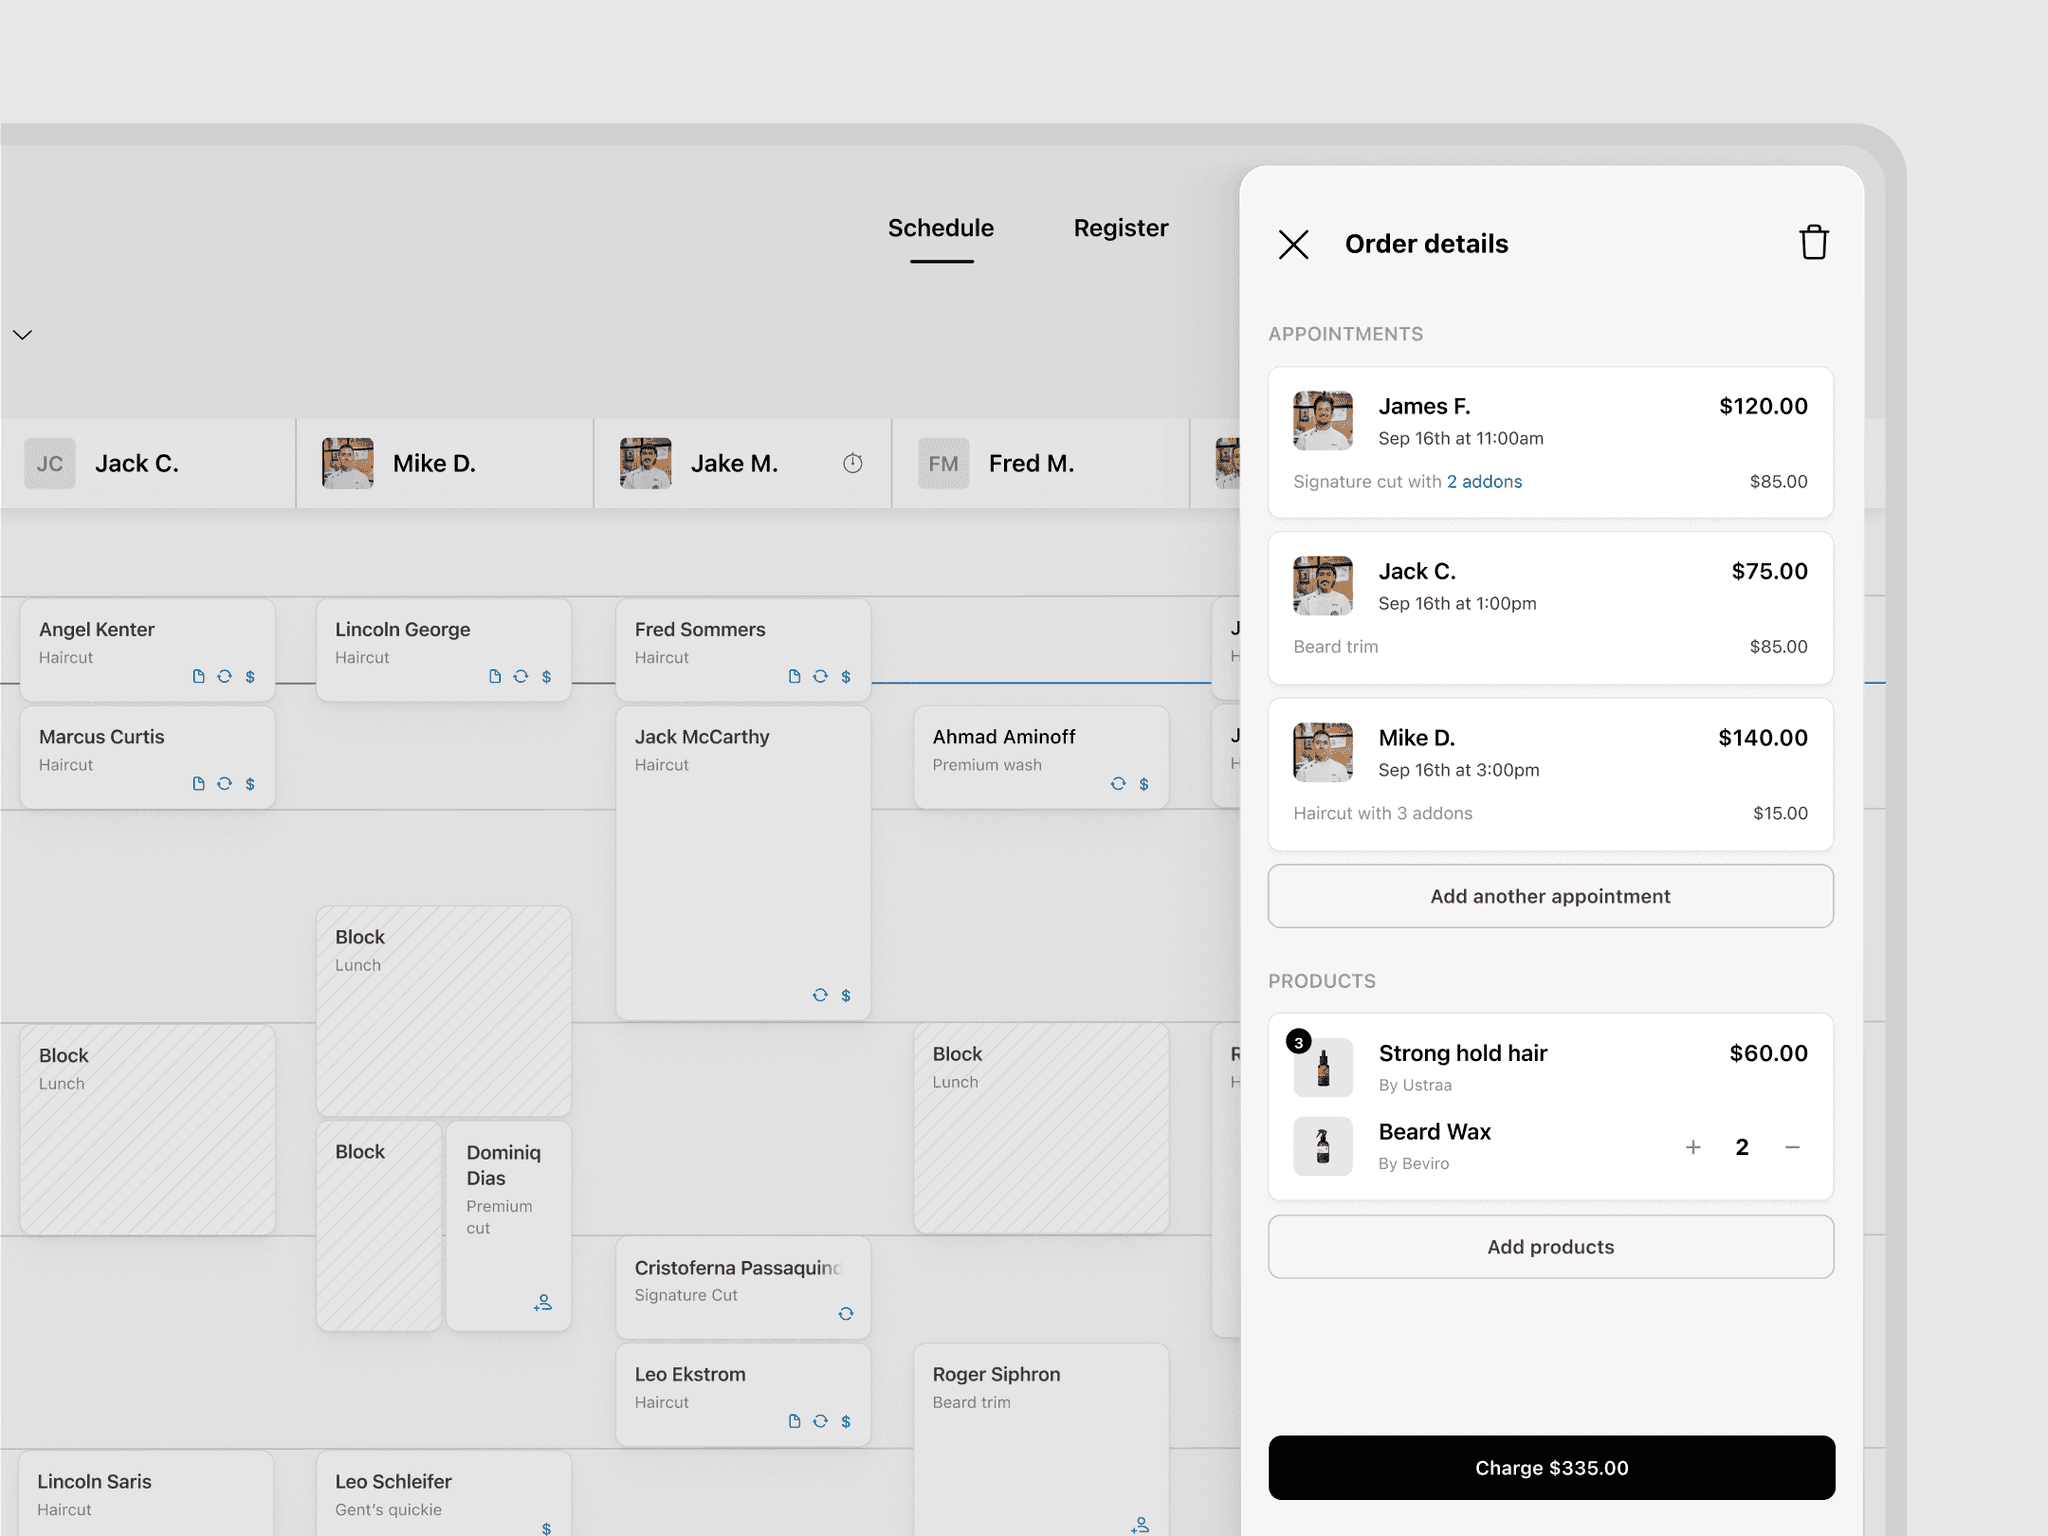Image resolution: width=2048 pixels, height=1536 pixels.
Task: Click the recurring icon on Cristoferna Passaquin card
Action: (846, 1314)
